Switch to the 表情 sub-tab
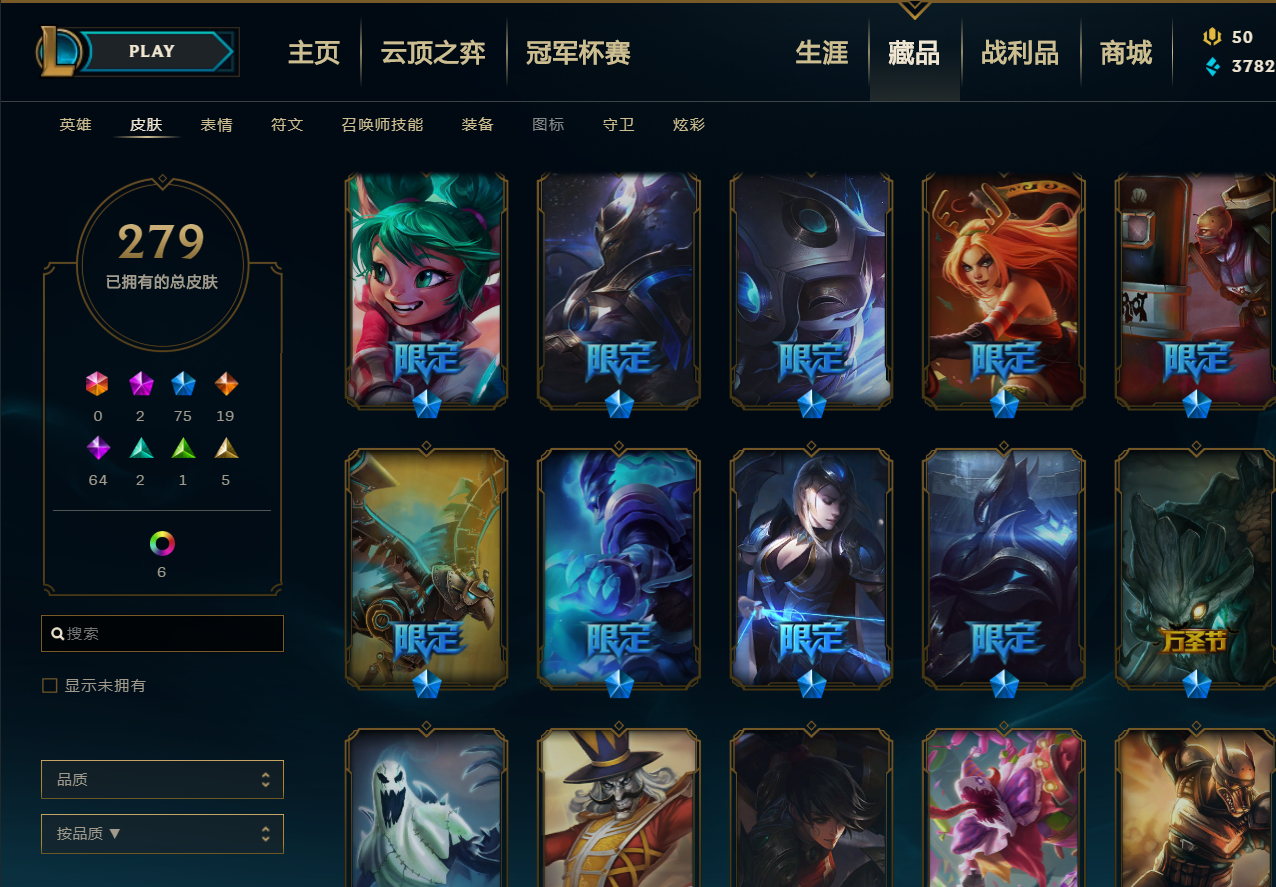This screenshot has width=1276, height=887. click(x=216, y=125)
